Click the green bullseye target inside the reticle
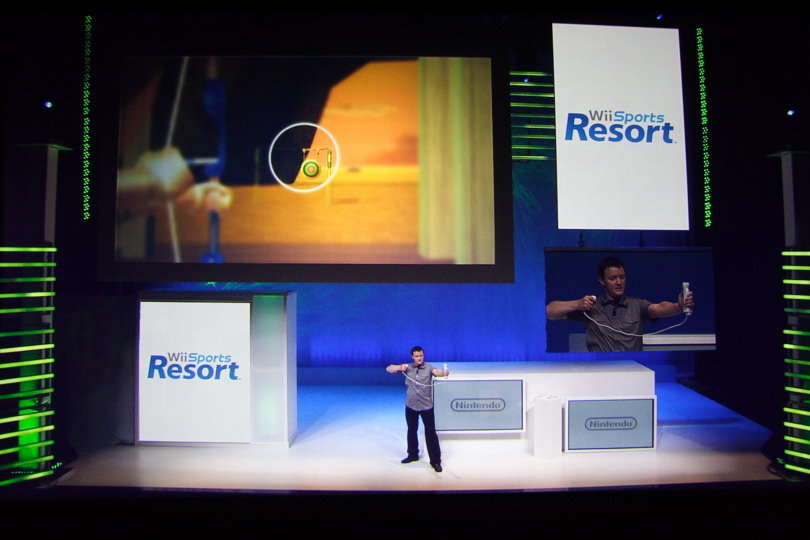 (311, 169)
